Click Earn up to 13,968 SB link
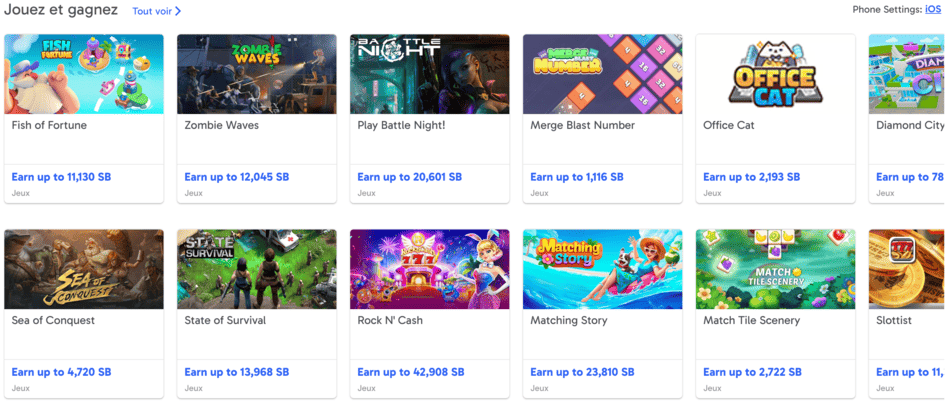The height and width of the screenshot is (404, 950). click(x=237, y=372)
